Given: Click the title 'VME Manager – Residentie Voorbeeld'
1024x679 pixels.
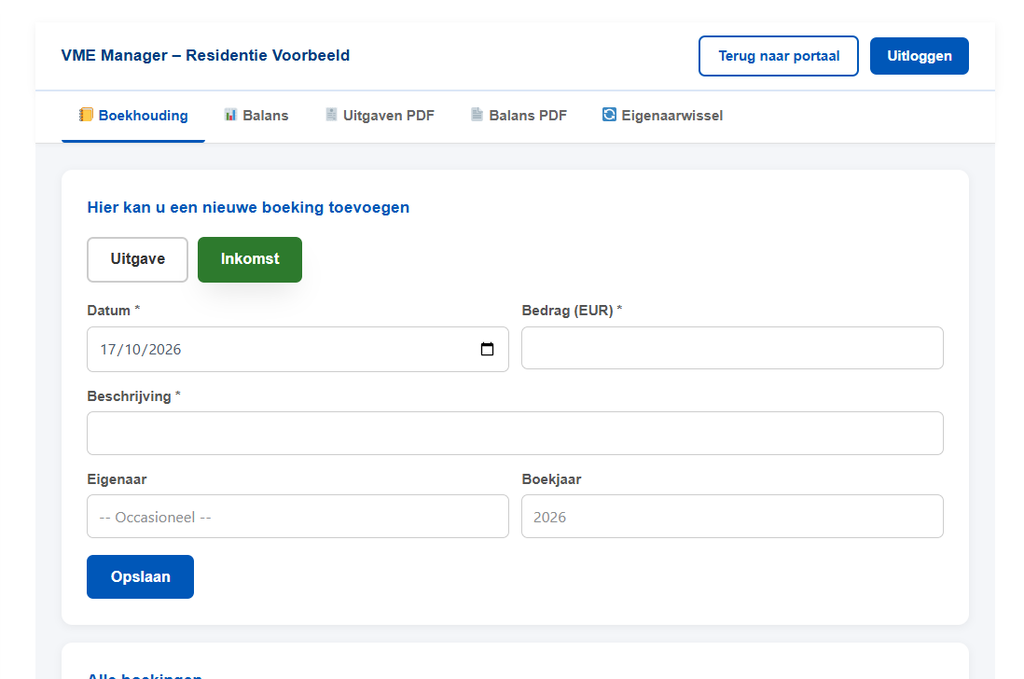Looking at the screenshot, I should point(206,55).
